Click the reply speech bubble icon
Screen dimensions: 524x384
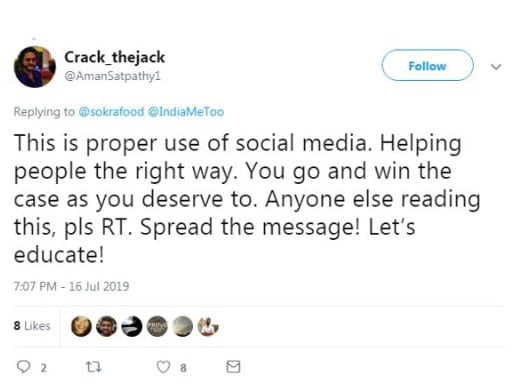pos(23,367)
